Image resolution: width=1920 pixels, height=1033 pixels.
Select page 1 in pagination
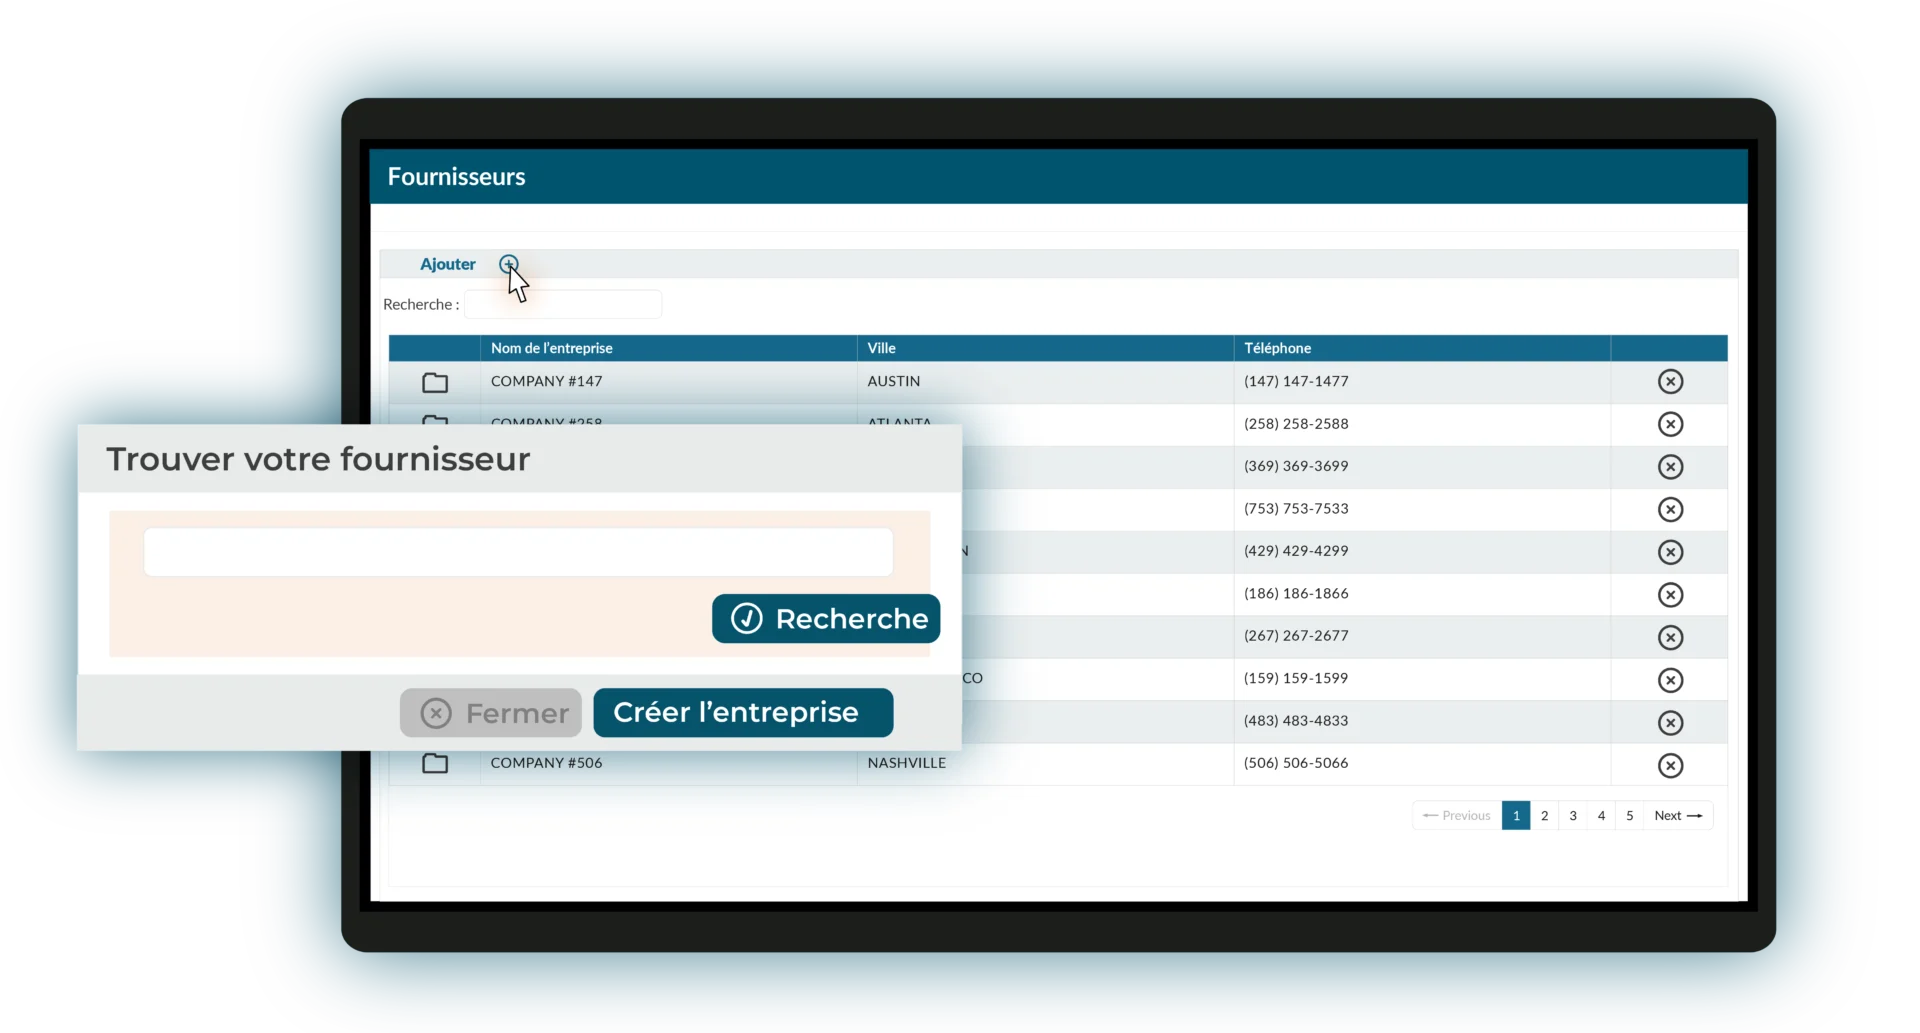1516,815
